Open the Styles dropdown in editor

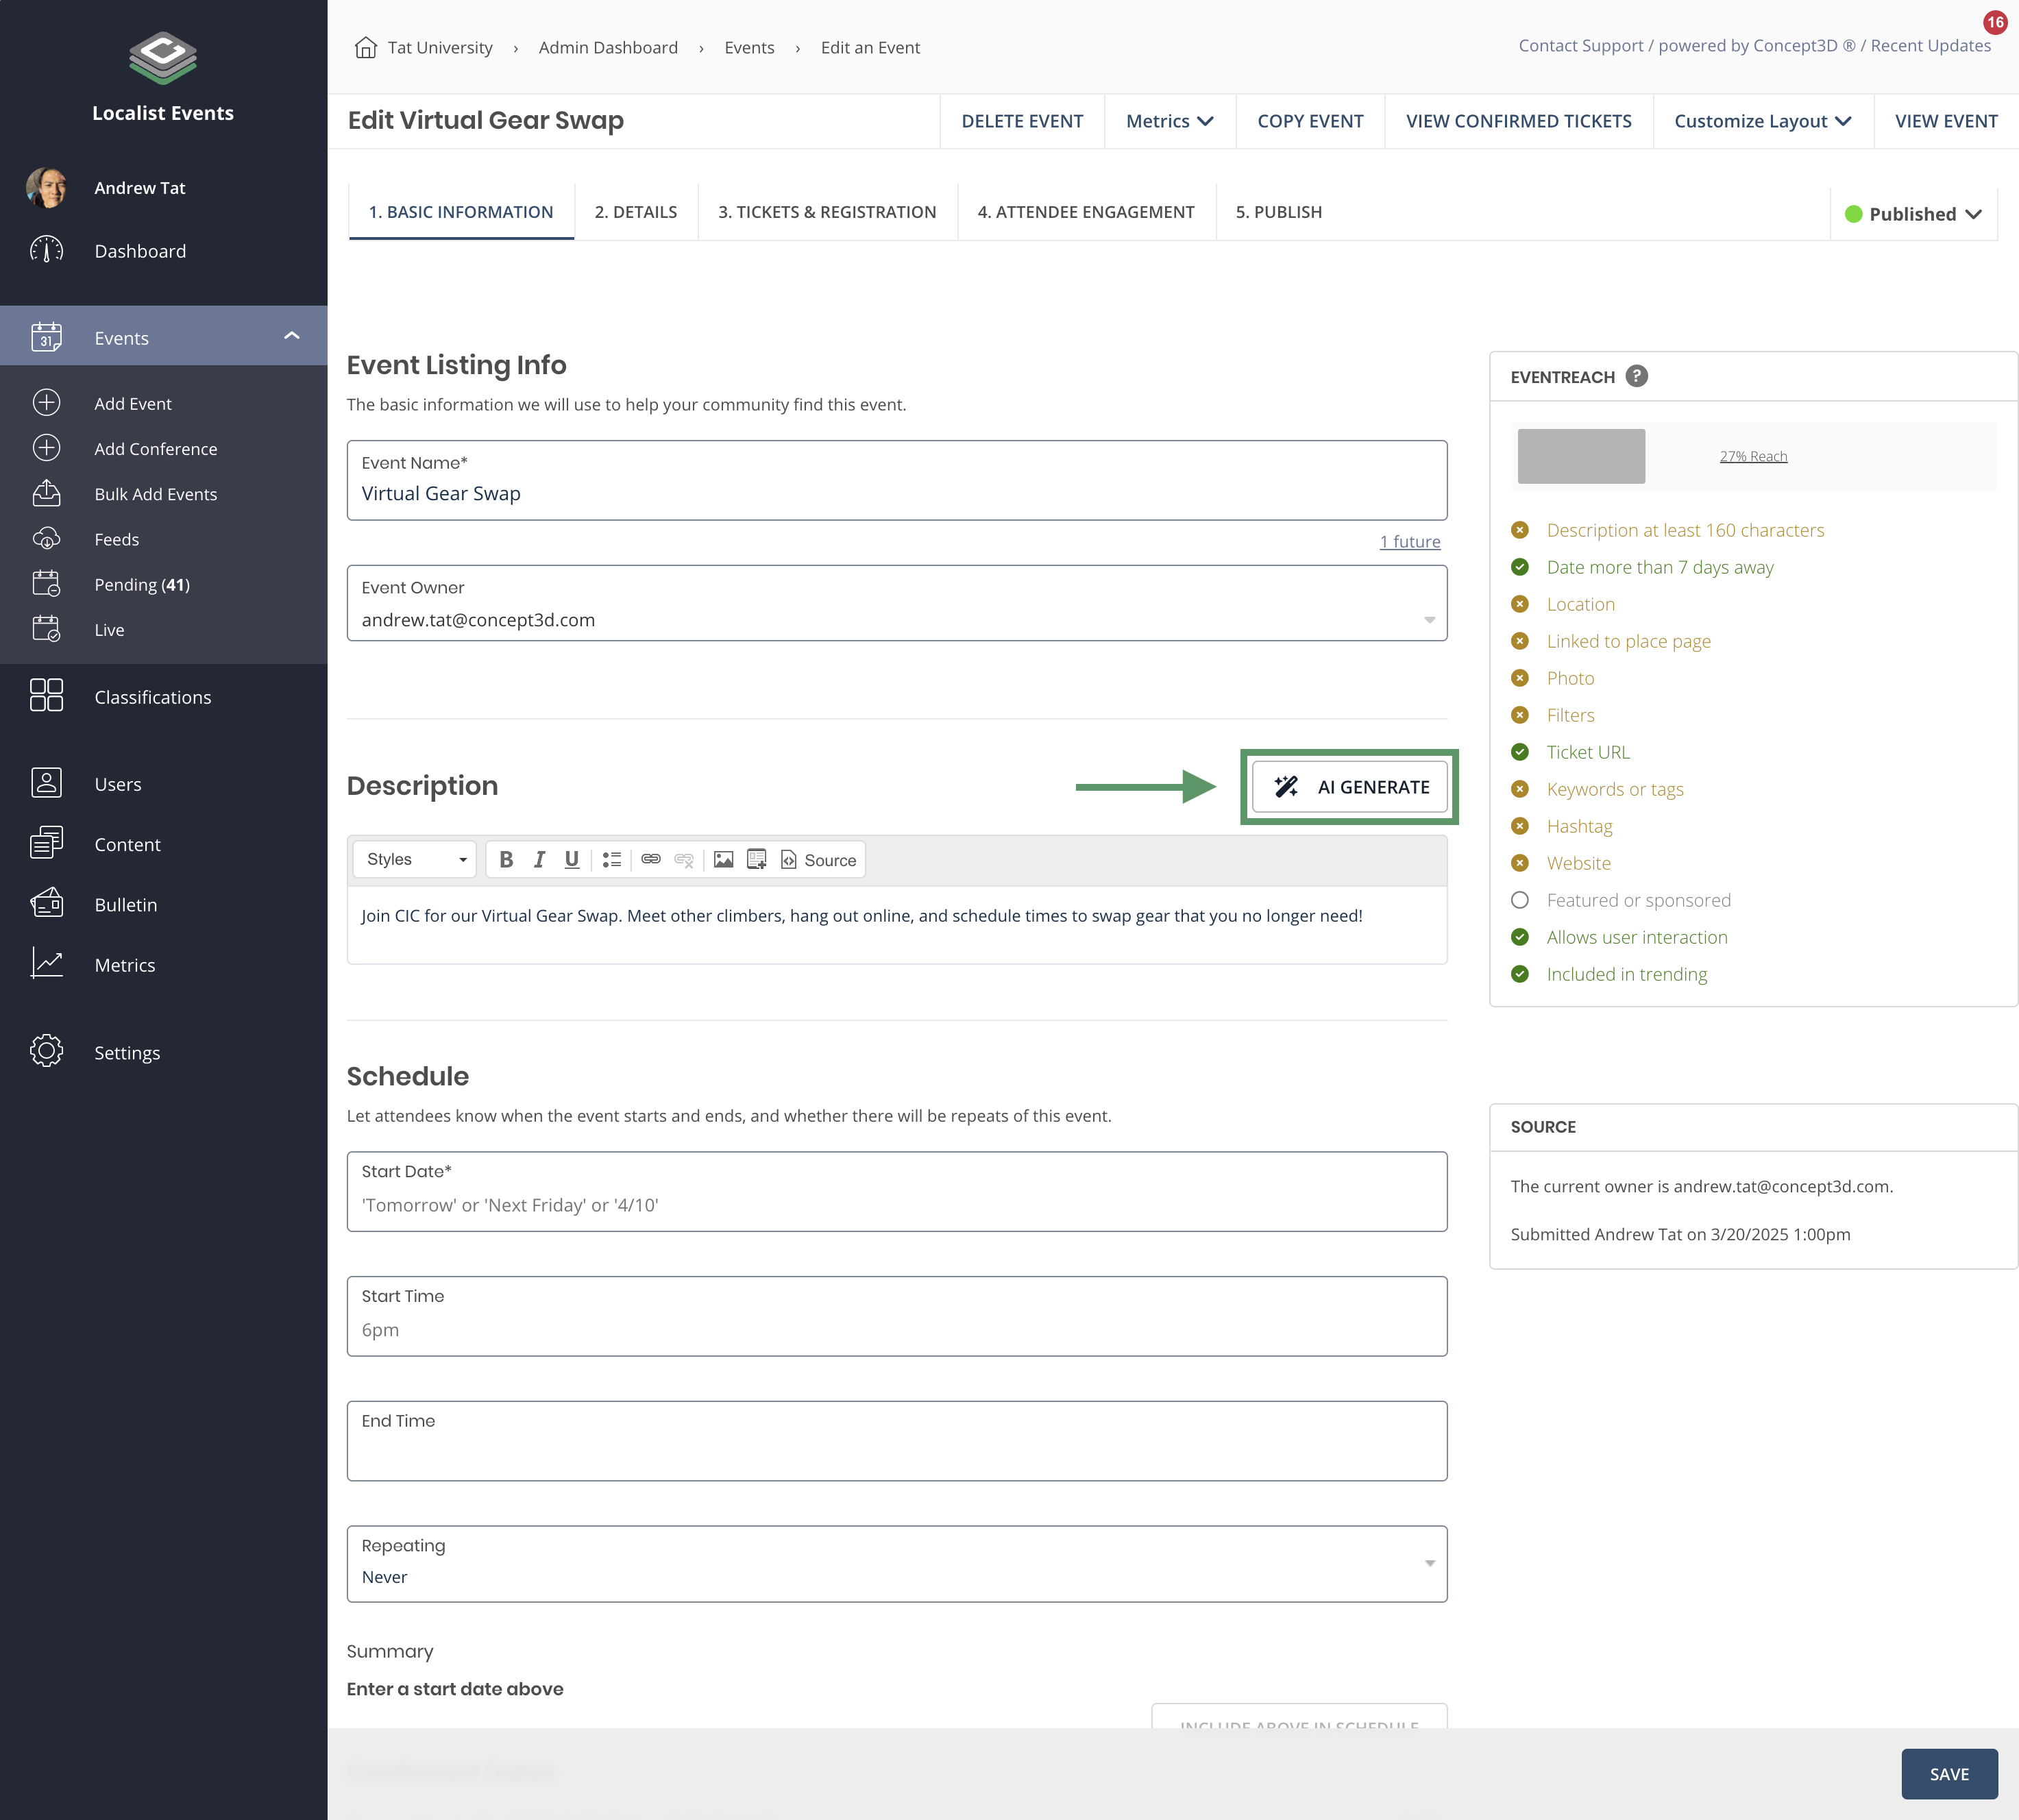tap(415, 860)
